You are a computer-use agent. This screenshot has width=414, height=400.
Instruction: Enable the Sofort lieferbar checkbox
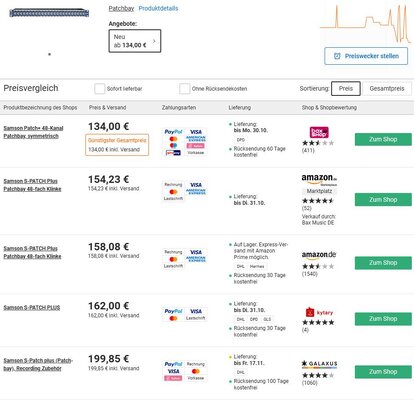[x=99, y=89]
